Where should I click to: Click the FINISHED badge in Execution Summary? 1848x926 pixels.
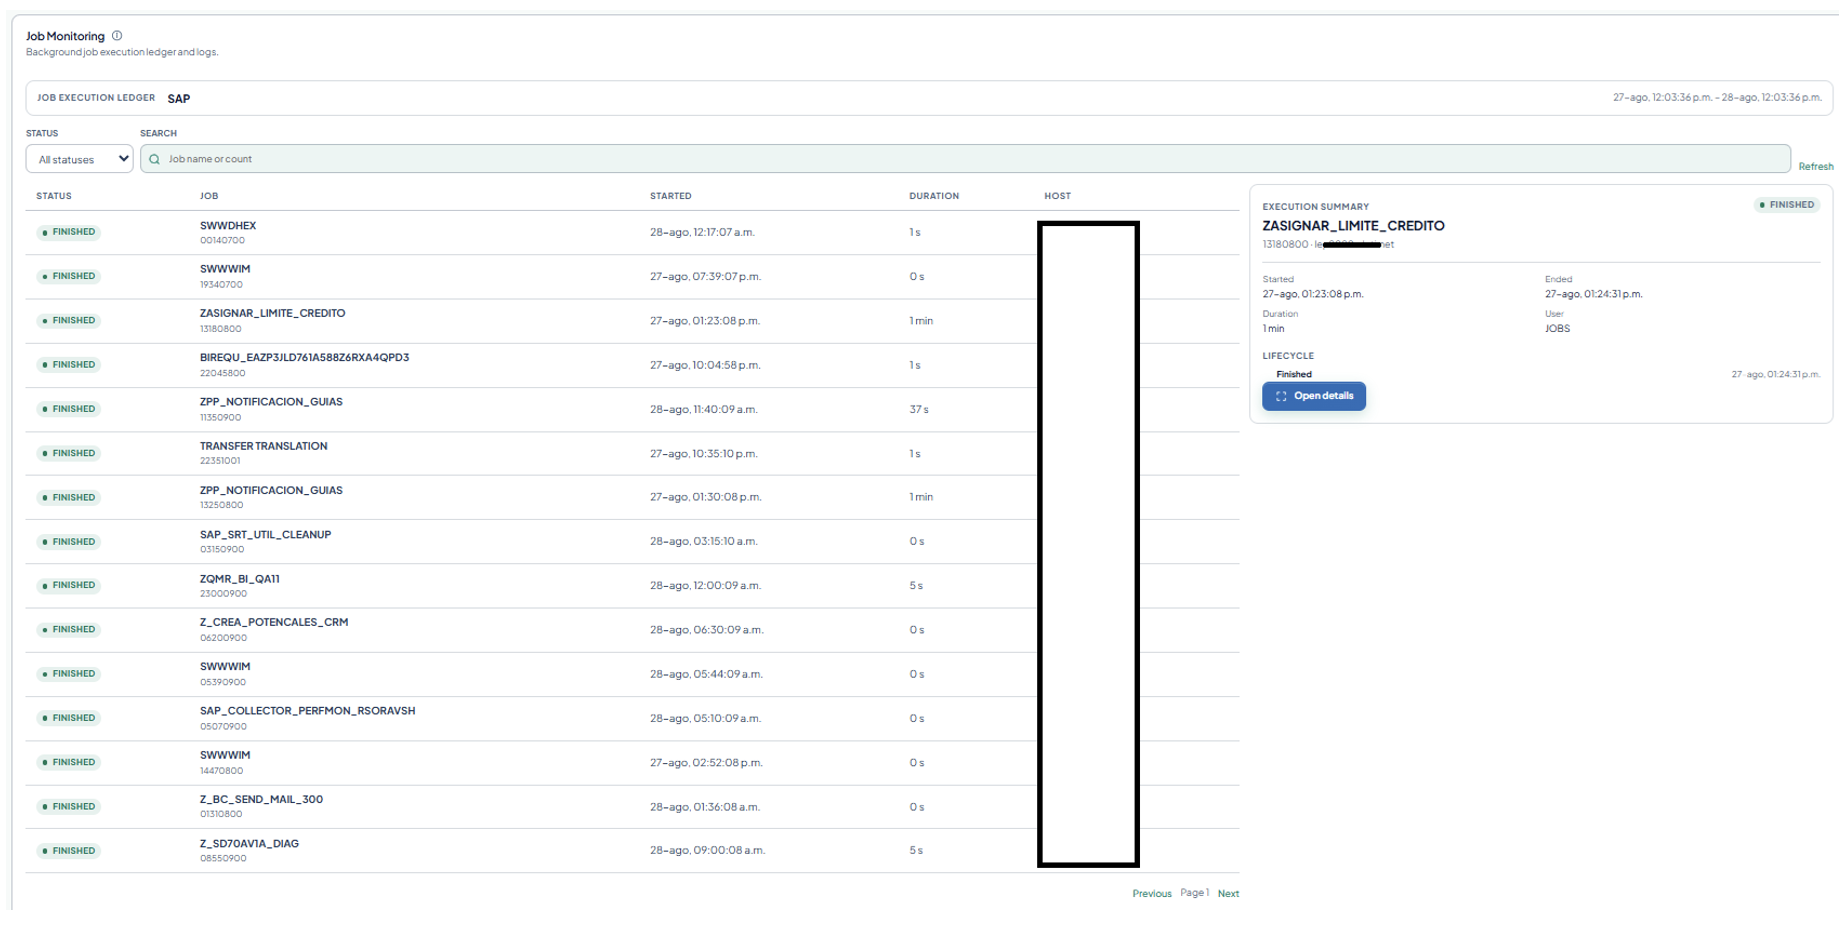(x=1787, y=205)
